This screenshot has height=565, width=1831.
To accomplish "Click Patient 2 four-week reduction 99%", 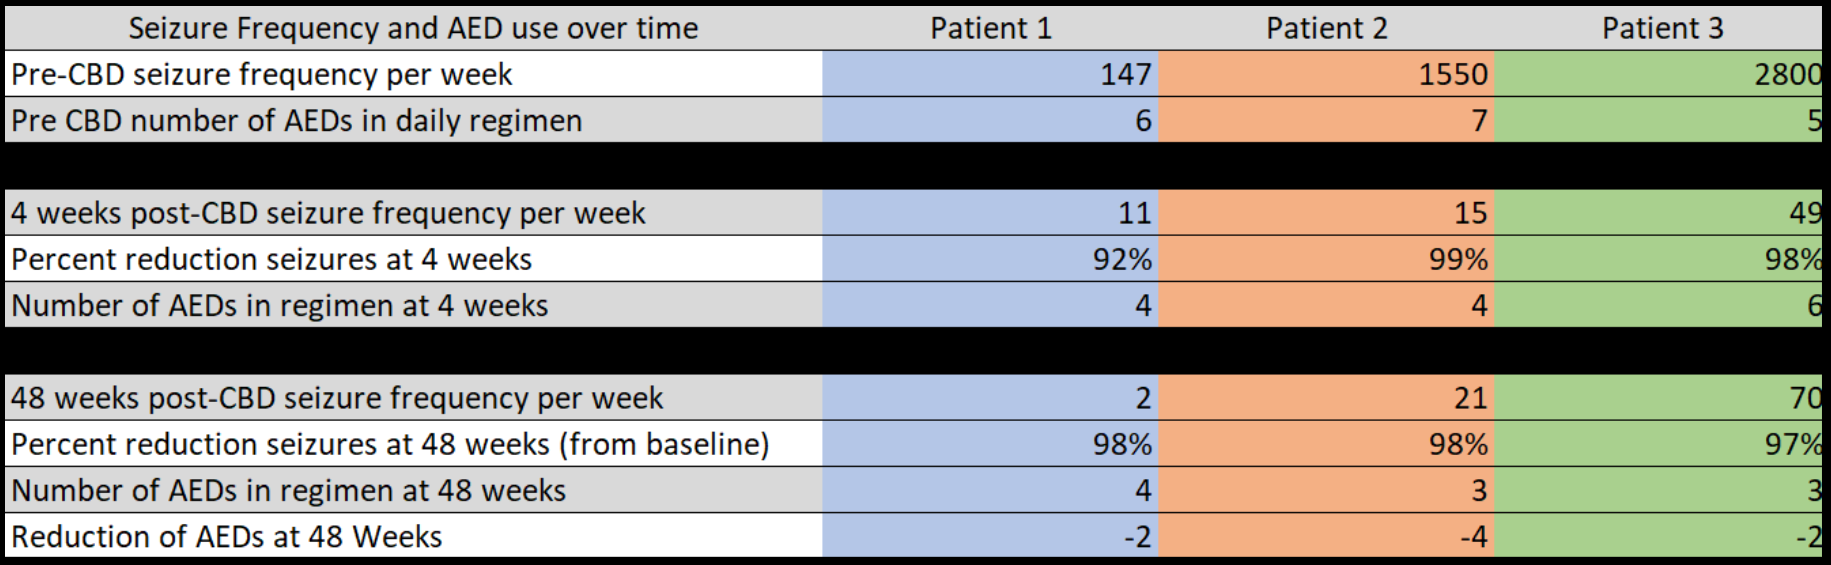I will [1458, 259].
